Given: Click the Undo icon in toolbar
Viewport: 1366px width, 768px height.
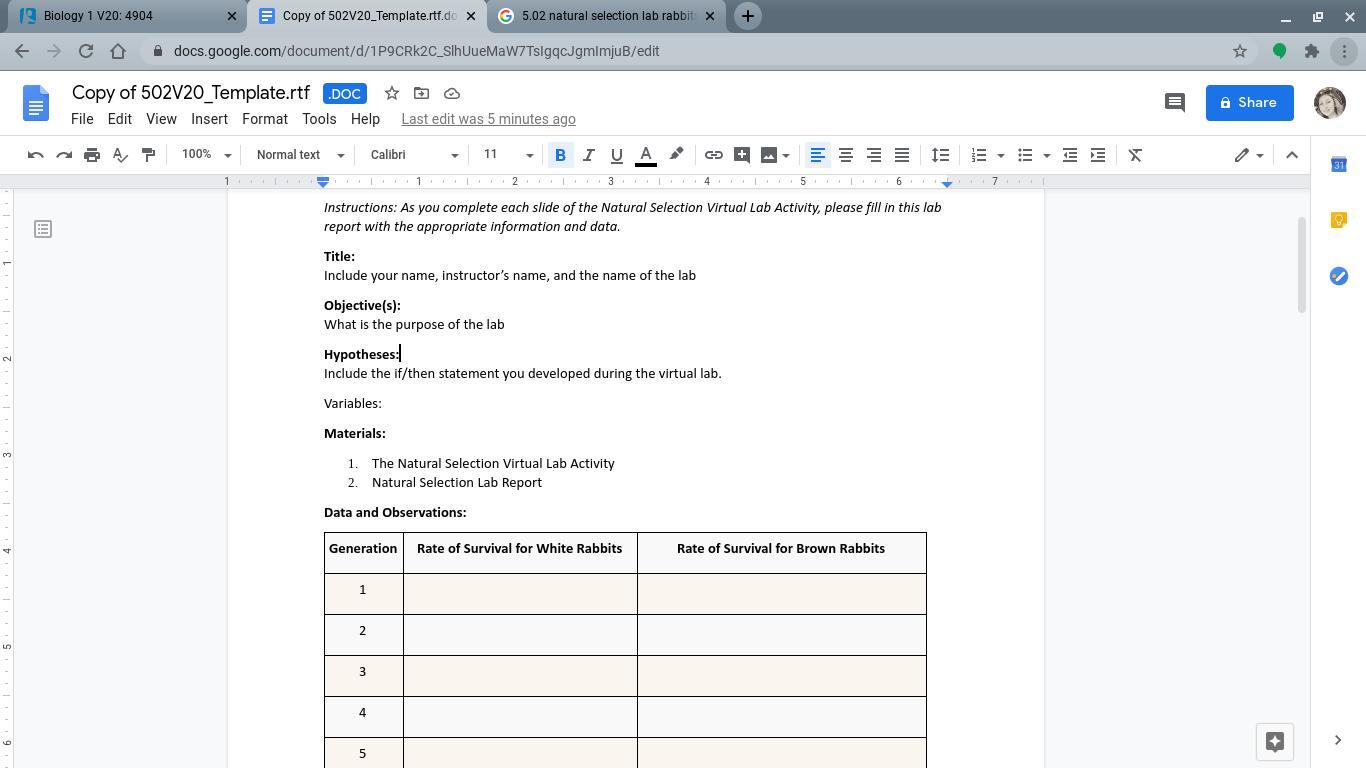Looking at the screenshot, I should pos(36,155).
